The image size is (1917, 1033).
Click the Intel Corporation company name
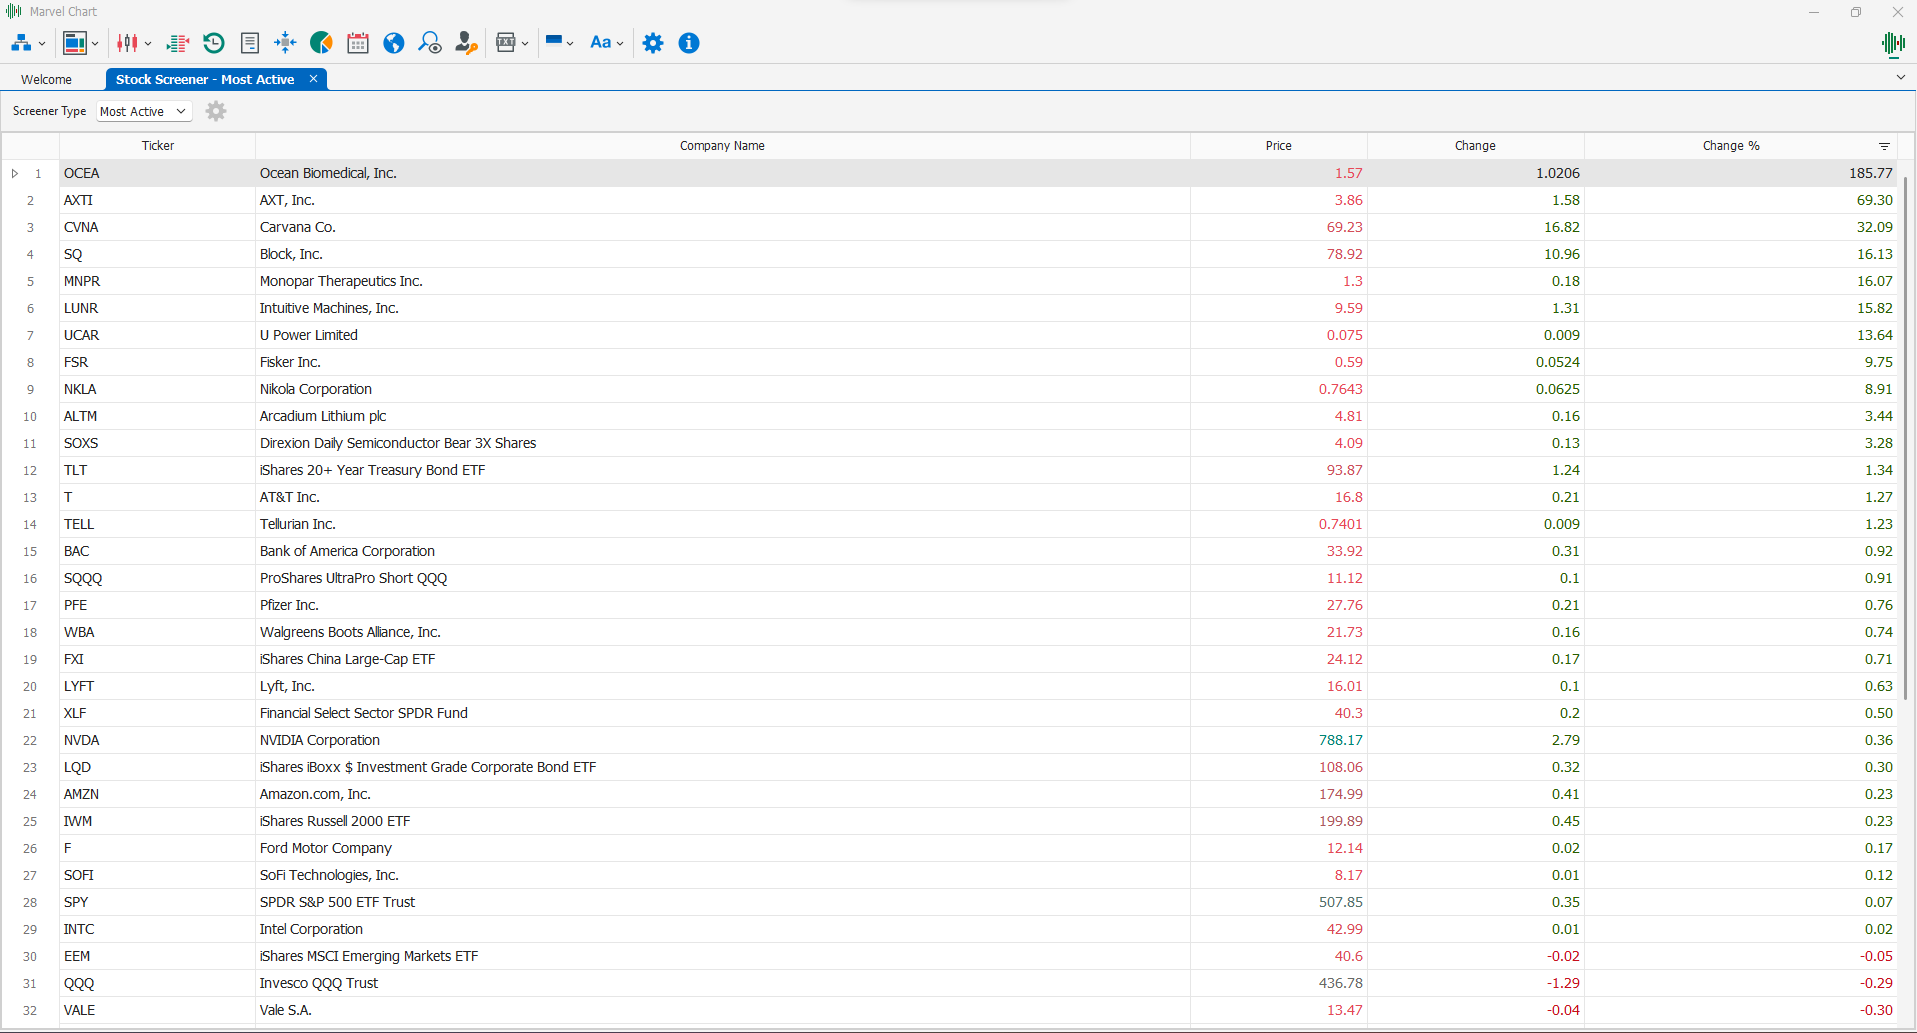pyautogui.click(x=311, y=929)
